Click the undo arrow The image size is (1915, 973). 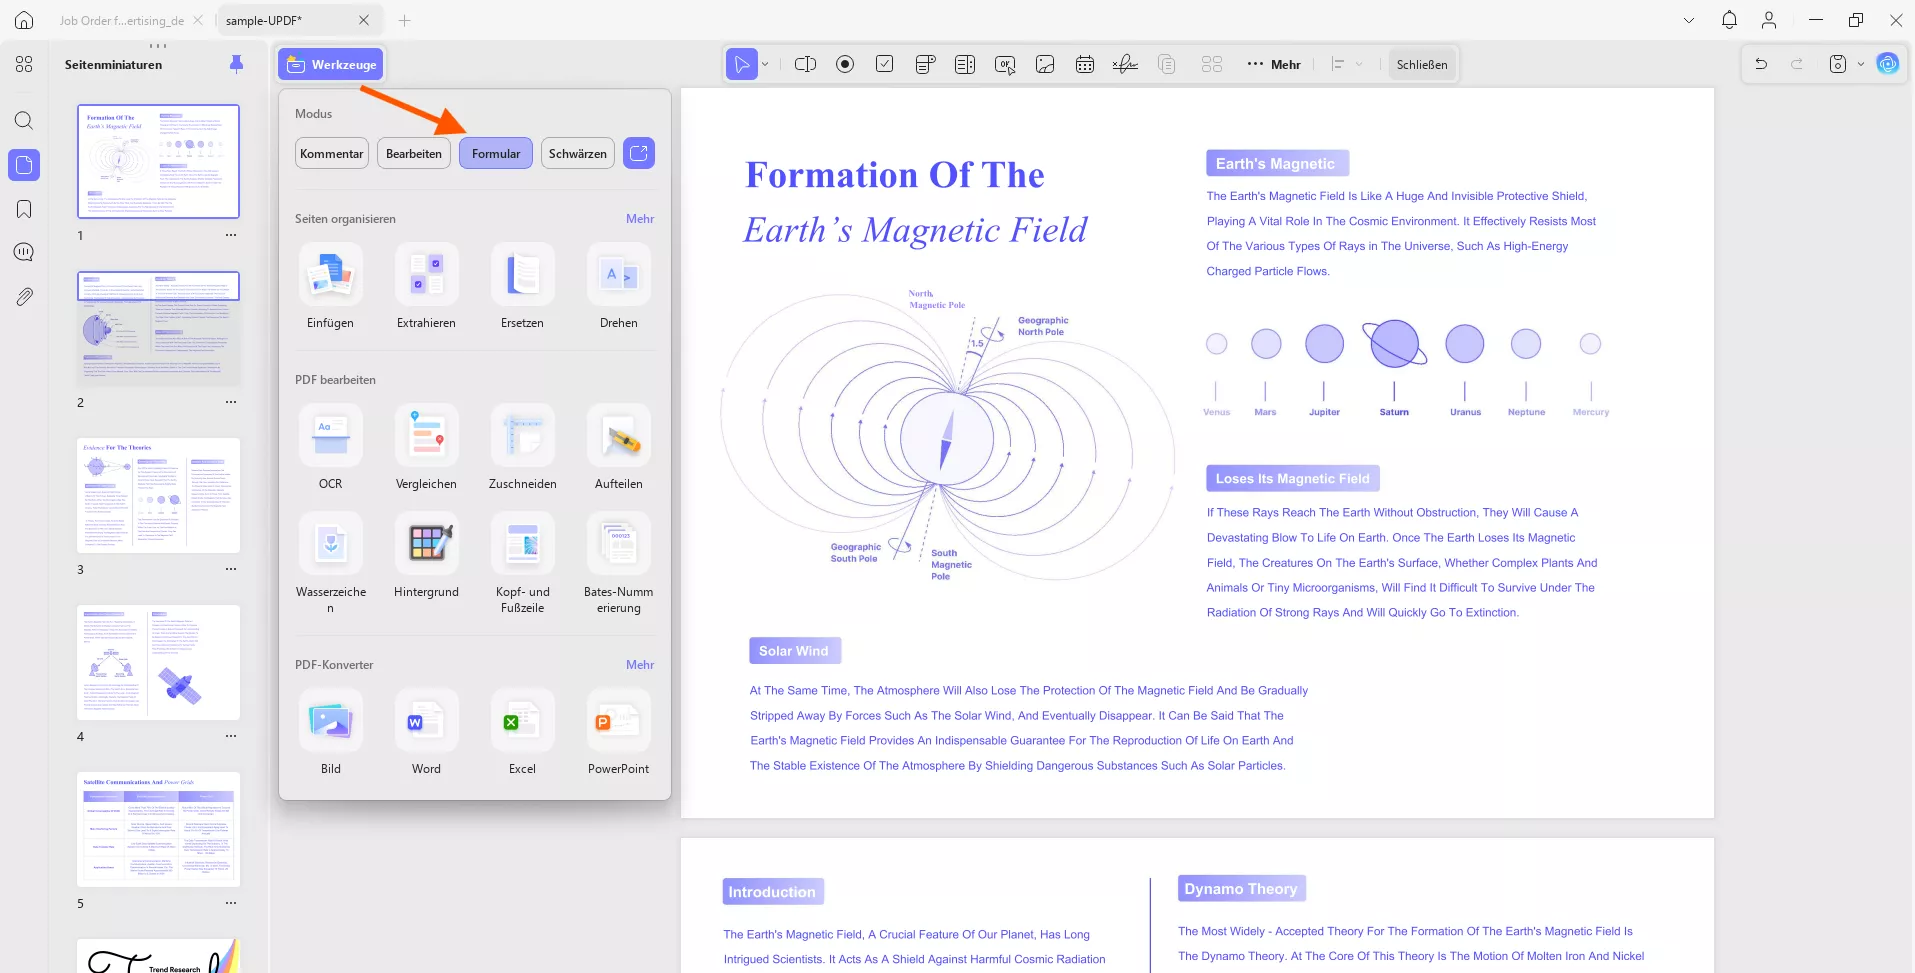[x=1761, y=64]
